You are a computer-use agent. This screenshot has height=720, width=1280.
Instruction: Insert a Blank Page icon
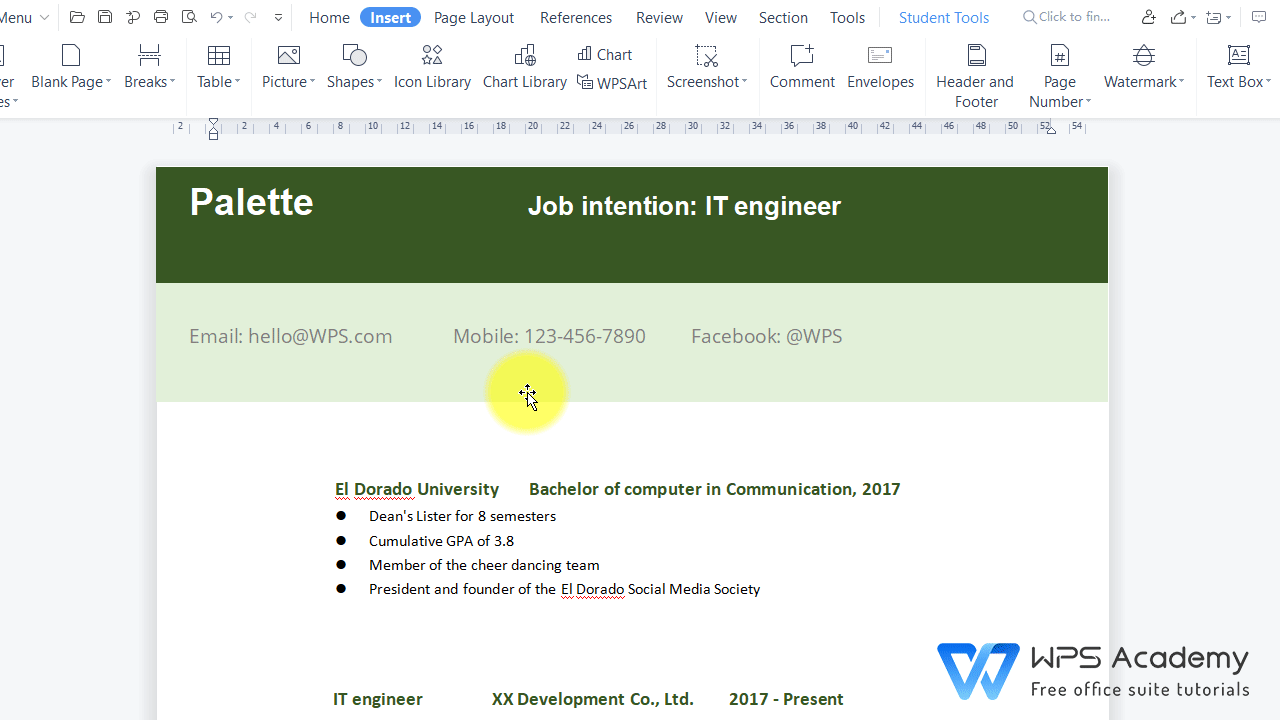point(71,55)
